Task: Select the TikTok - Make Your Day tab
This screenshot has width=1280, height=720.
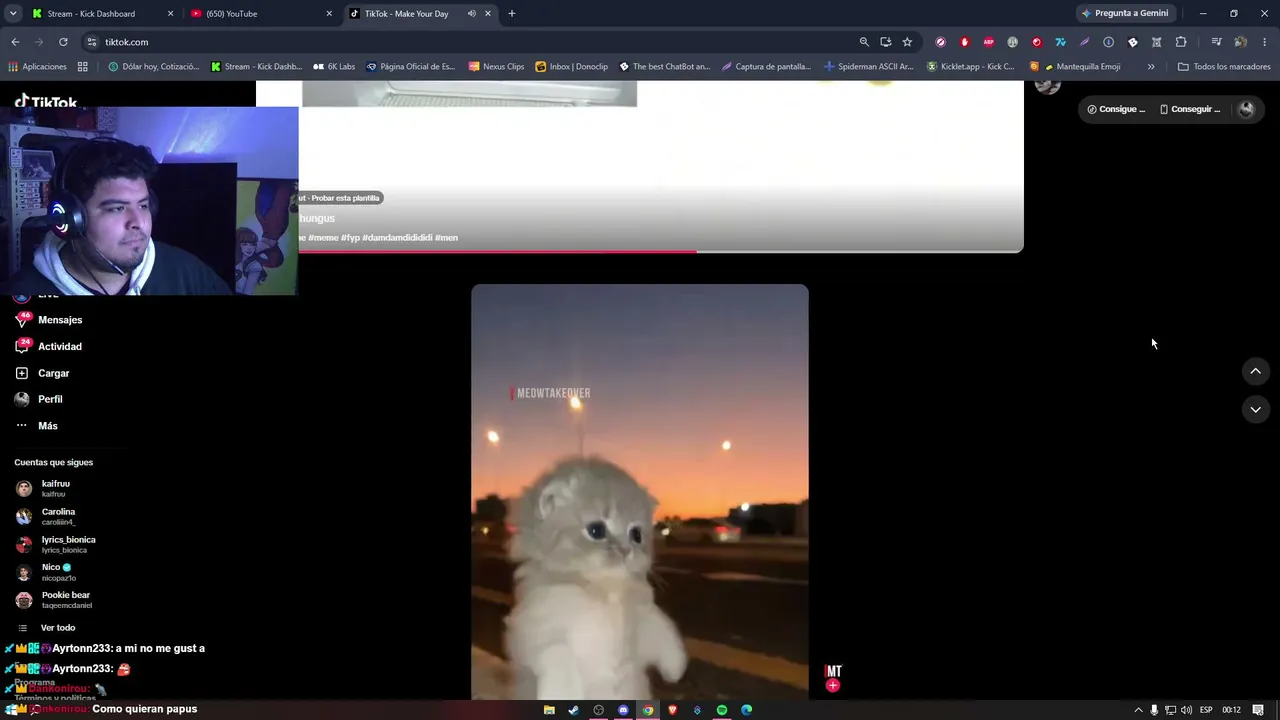Action: pos(420,14)
